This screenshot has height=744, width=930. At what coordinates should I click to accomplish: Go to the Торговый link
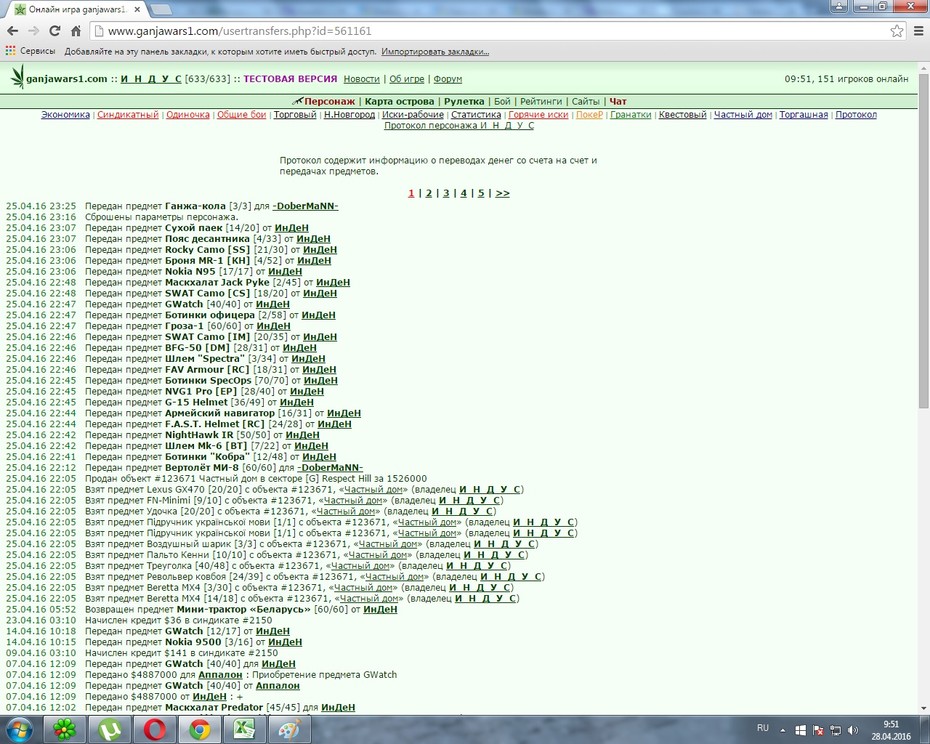coord(295,115)
